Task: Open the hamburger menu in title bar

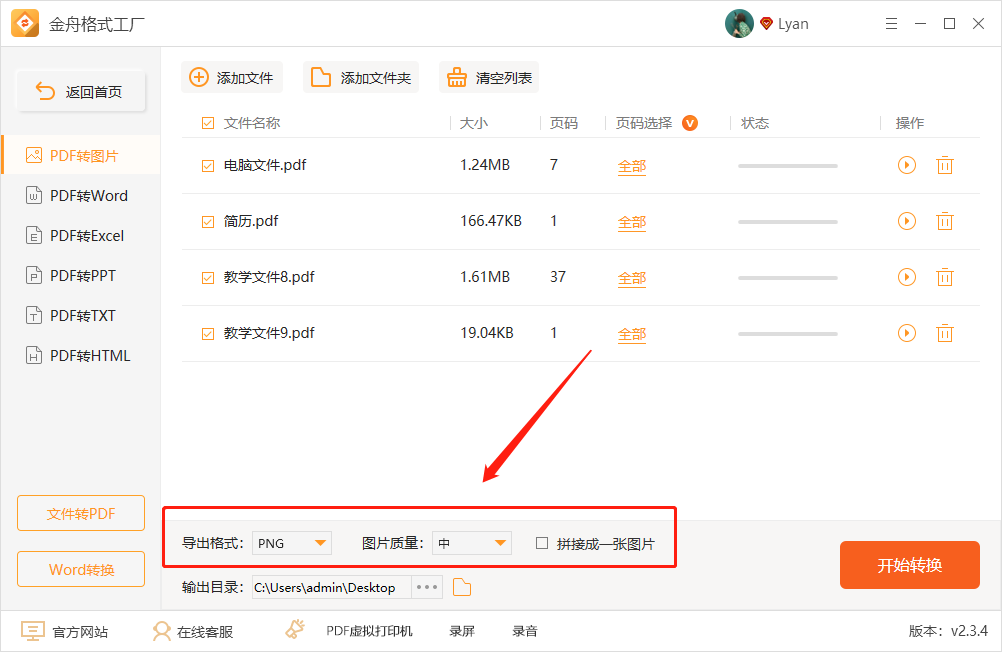Action: tap(891, 24)
